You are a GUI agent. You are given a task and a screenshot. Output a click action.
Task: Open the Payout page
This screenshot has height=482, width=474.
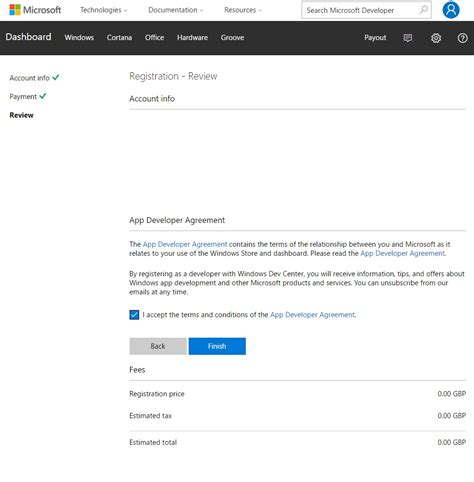click(x=375, y=38)
